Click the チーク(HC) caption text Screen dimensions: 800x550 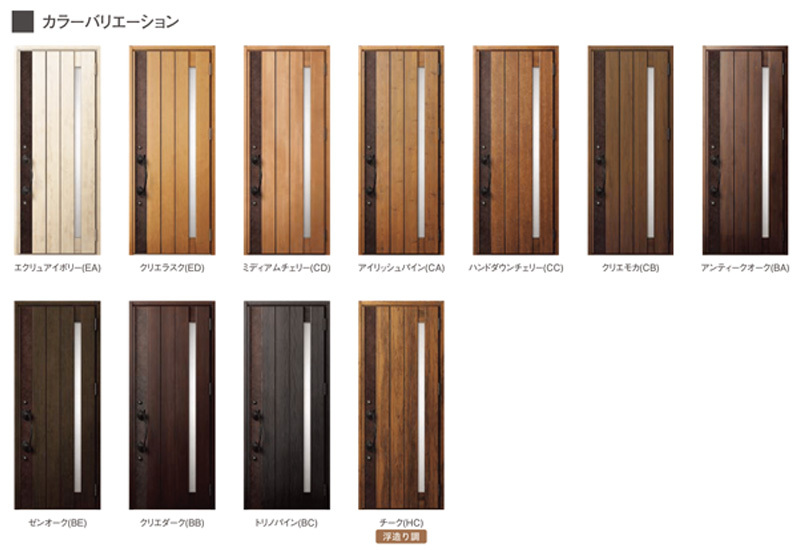401,523
